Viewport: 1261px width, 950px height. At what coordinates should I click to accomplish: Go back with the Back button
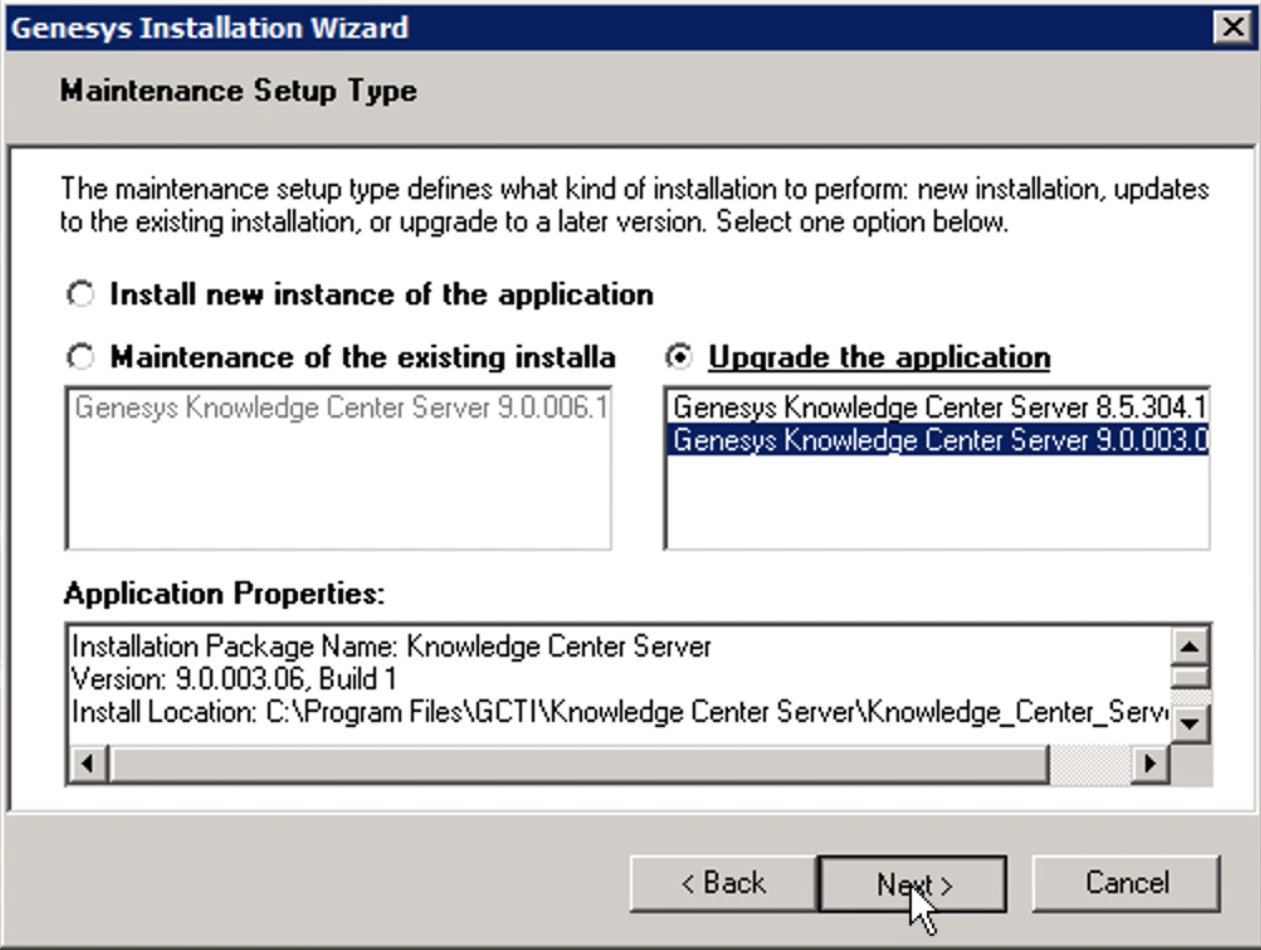[722, 884]
